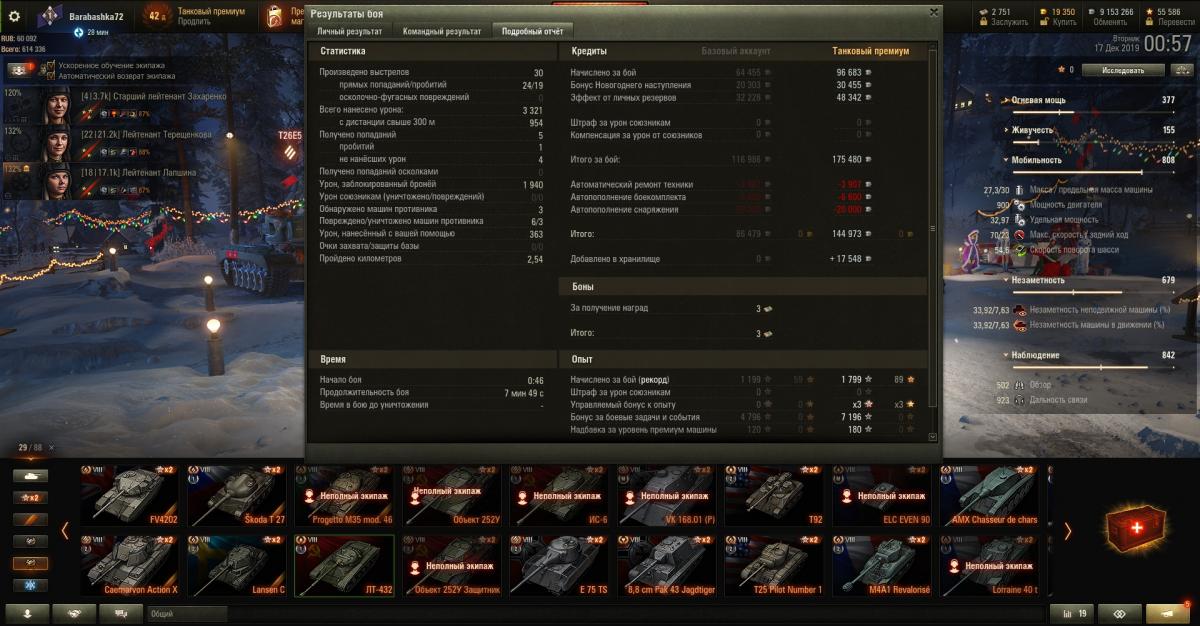Open the game settings gear menu
The width and height of the screenshot is (1200, 626).
[14, 15]
